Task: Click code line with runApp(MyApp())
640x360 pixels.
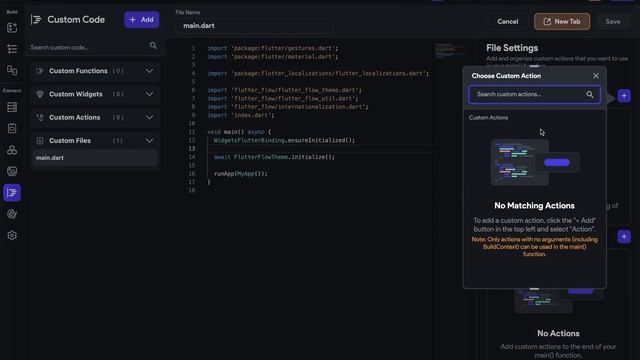Action: (x=241, y=174)
